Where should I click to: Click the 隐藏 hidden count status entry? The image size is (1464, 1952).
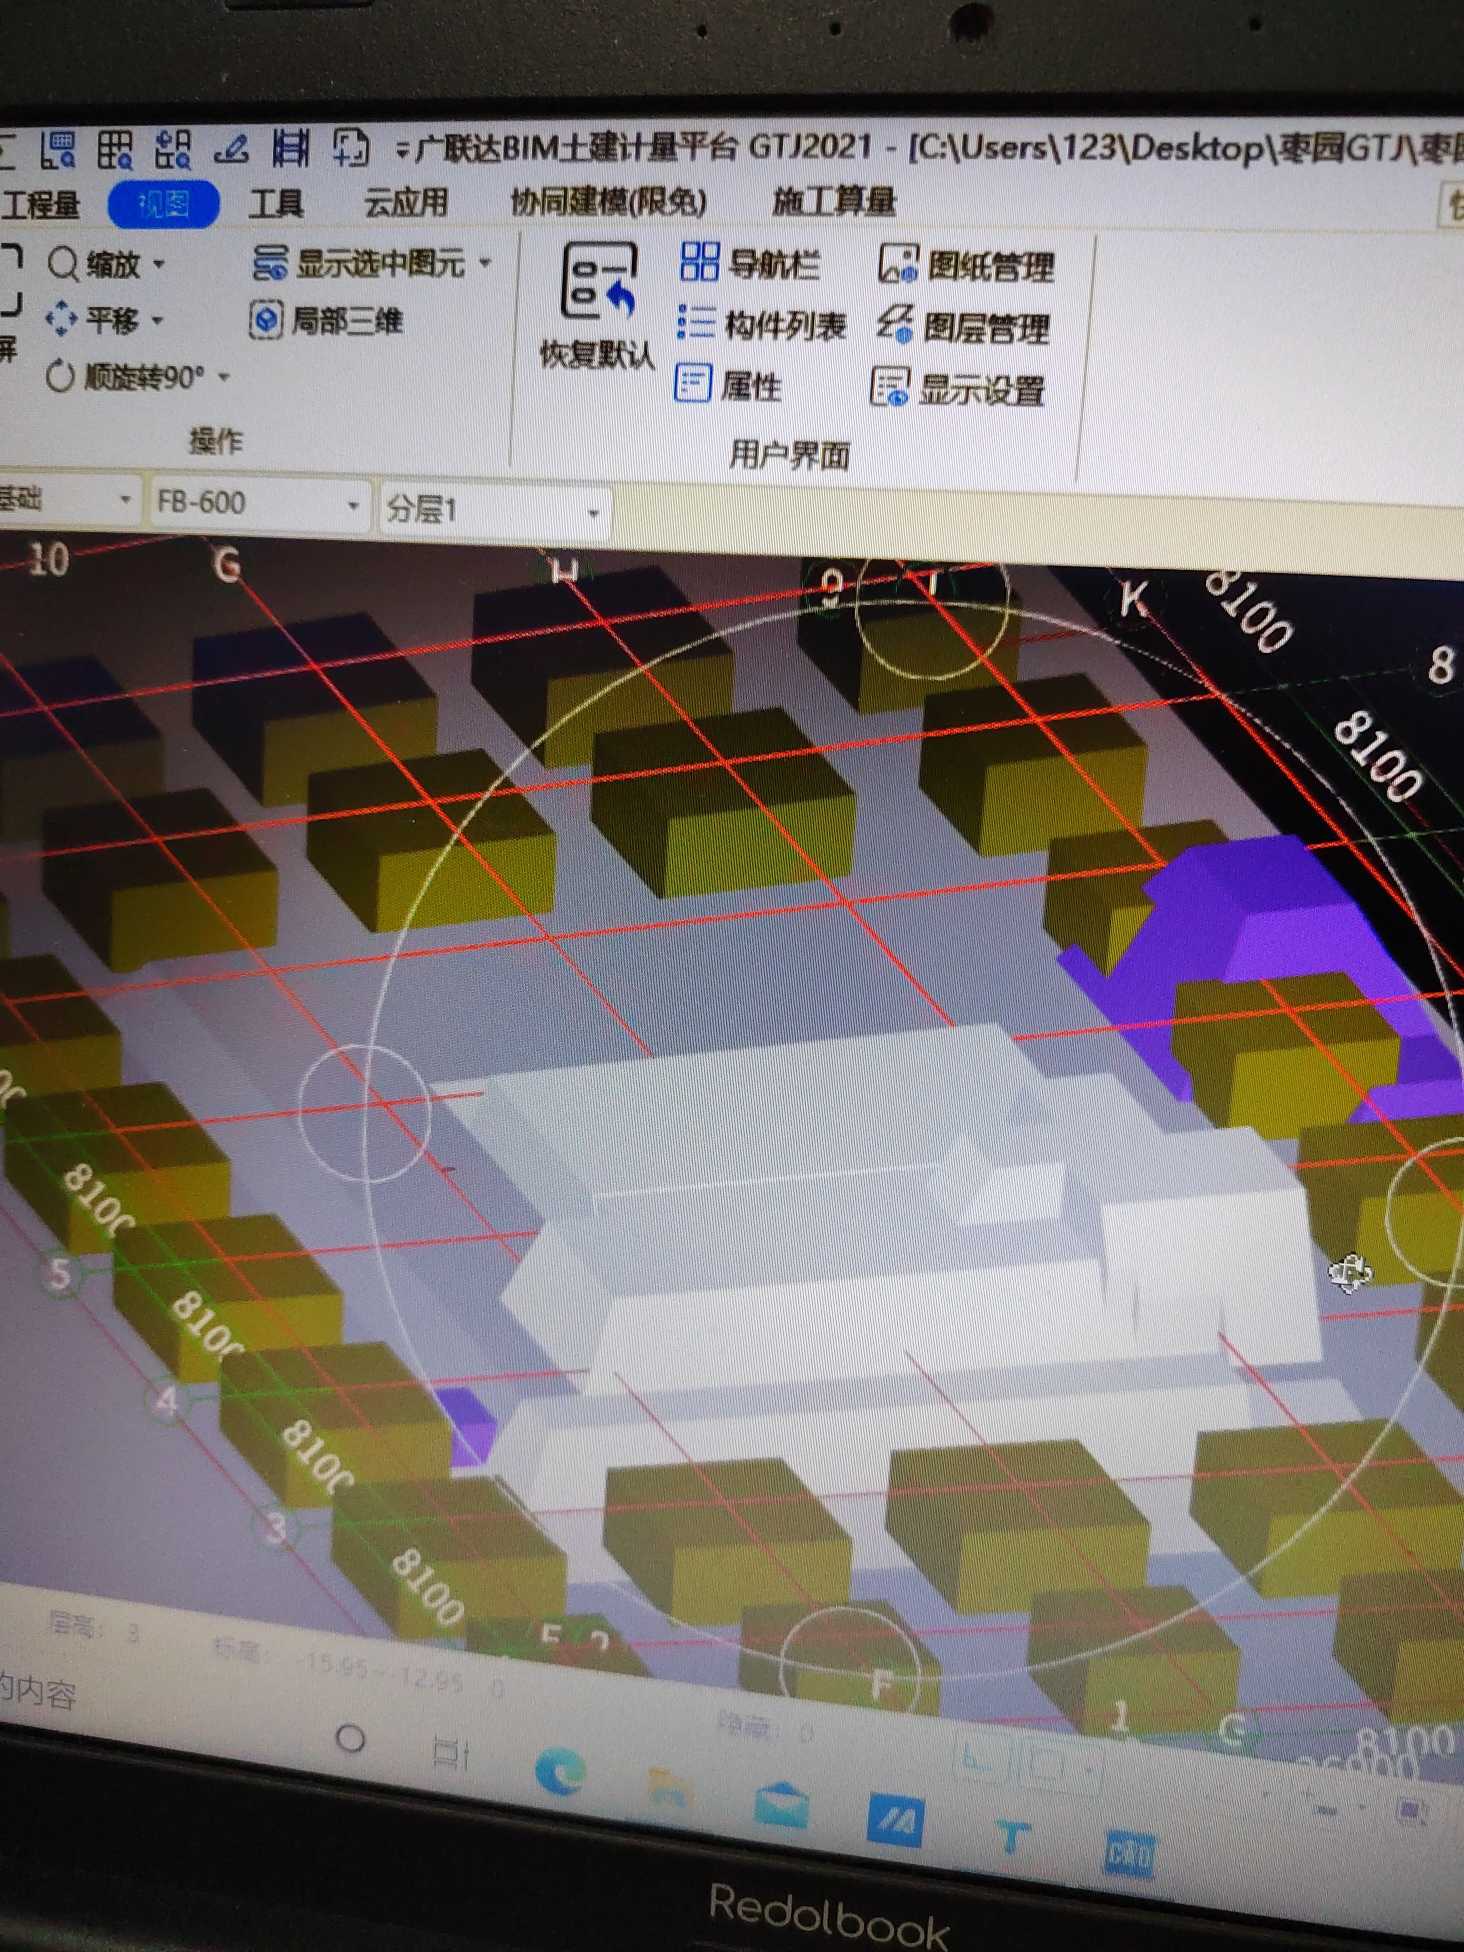pyautogui.click(x=766, y=1728)
